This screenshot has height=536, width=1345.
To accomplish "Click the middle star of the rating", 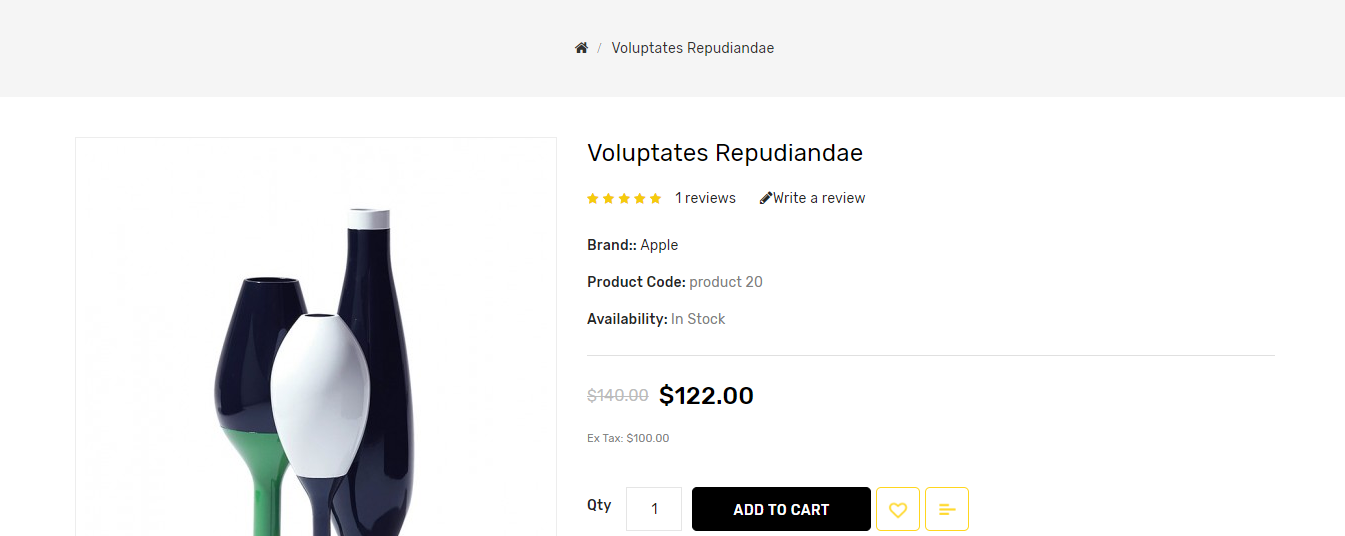I will pos(624,199).
